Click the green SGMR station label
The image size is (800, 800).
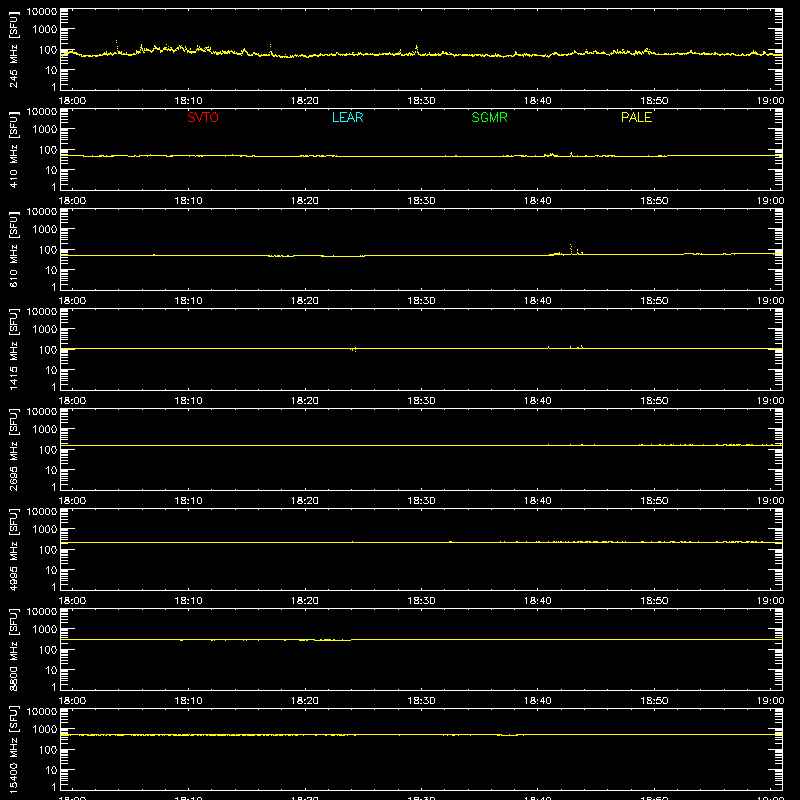tap(489, 117)
